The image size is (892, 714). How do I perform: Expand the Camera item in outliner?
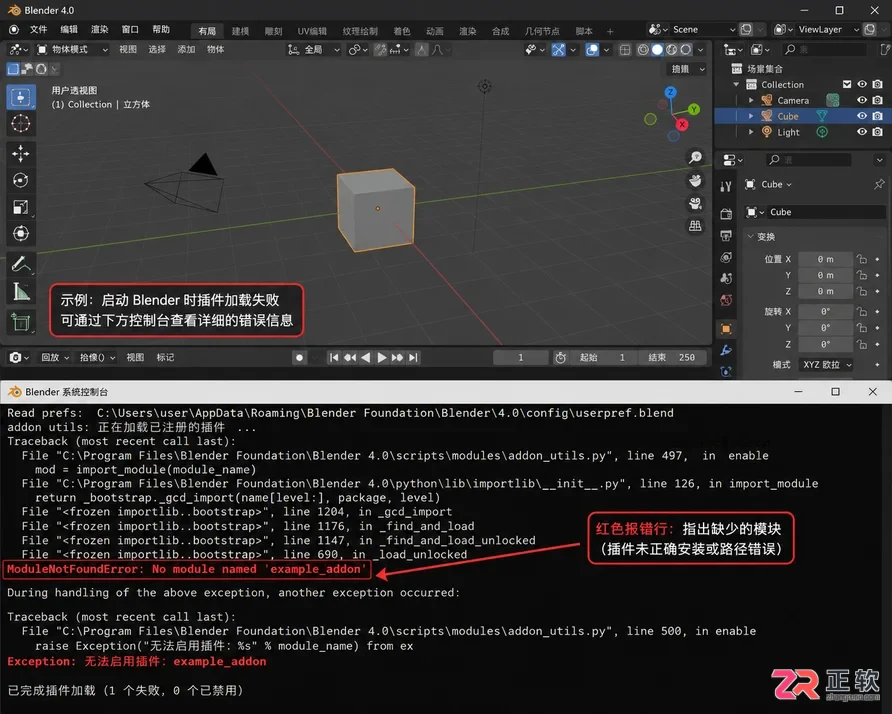(751, 100)
